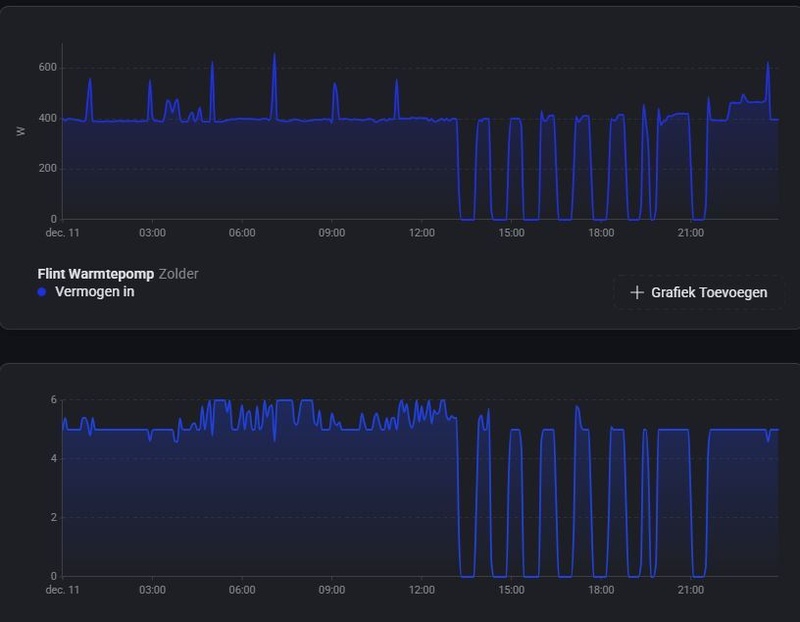
Task: Click the dec. 11 date label on bottom chart
Action: [62, 590]
